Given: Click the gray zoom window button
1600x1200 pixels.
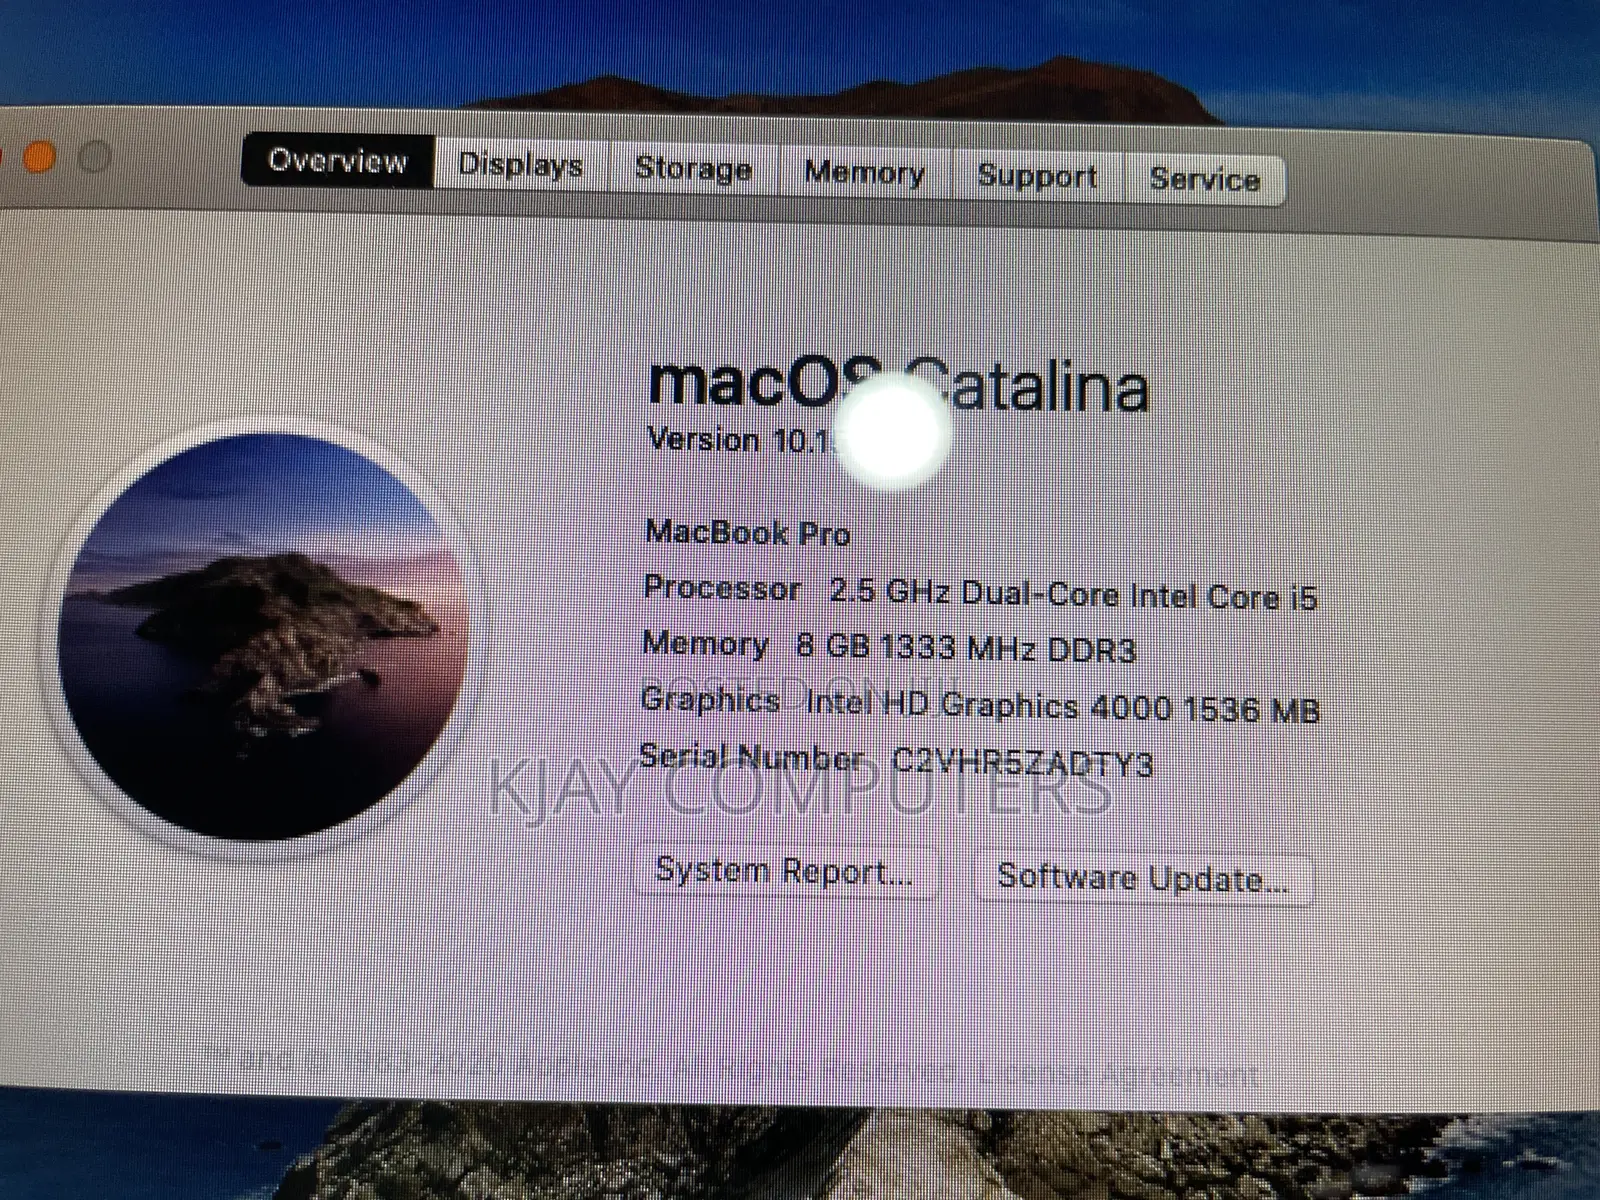Looking at the screenshot, I should pyautogui.click(x=94, y=158).
